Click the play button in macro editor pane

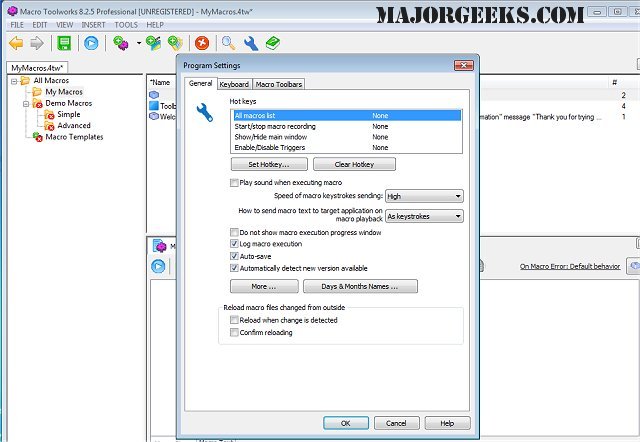pyautogui.click(x=158, y=266)
